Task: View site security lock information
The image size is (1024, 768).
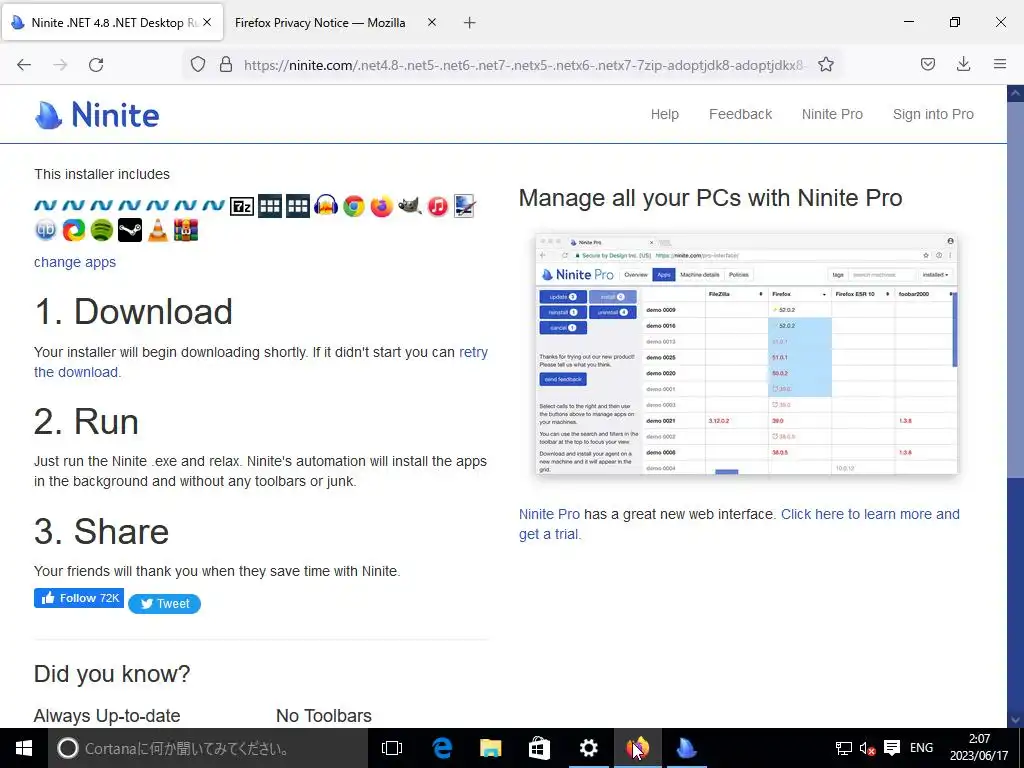Action: [x=226, y=65]
